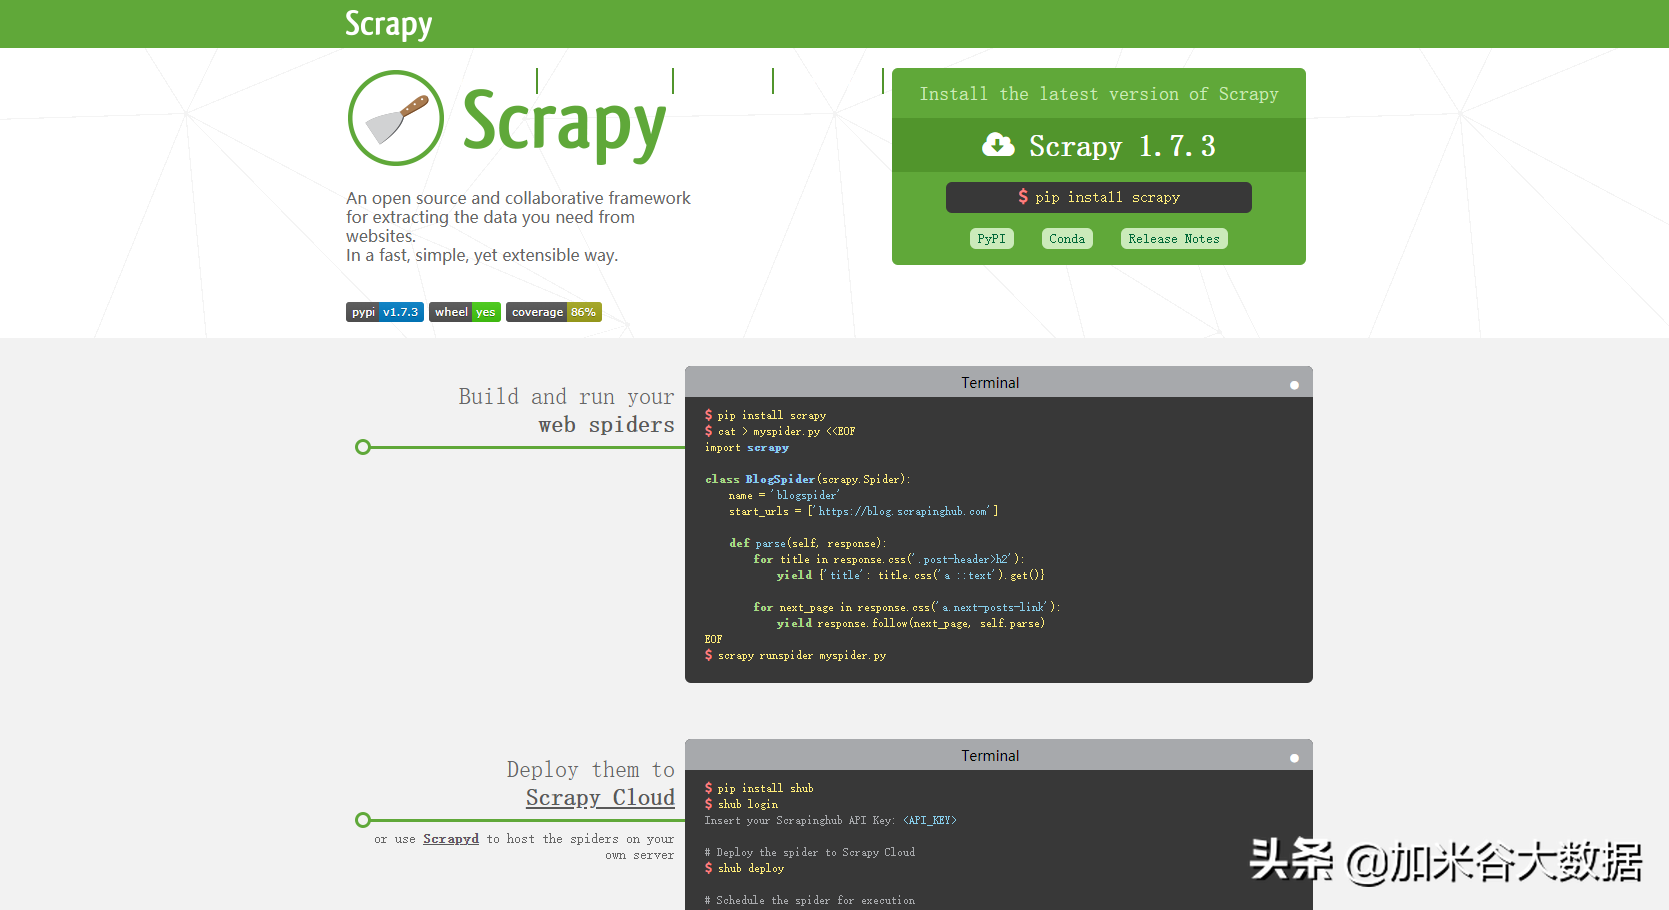This screenshot has height=910, width=1669.
Task: Click the 'scrapy runspider myspider.py' line
Action: [796, 656]
